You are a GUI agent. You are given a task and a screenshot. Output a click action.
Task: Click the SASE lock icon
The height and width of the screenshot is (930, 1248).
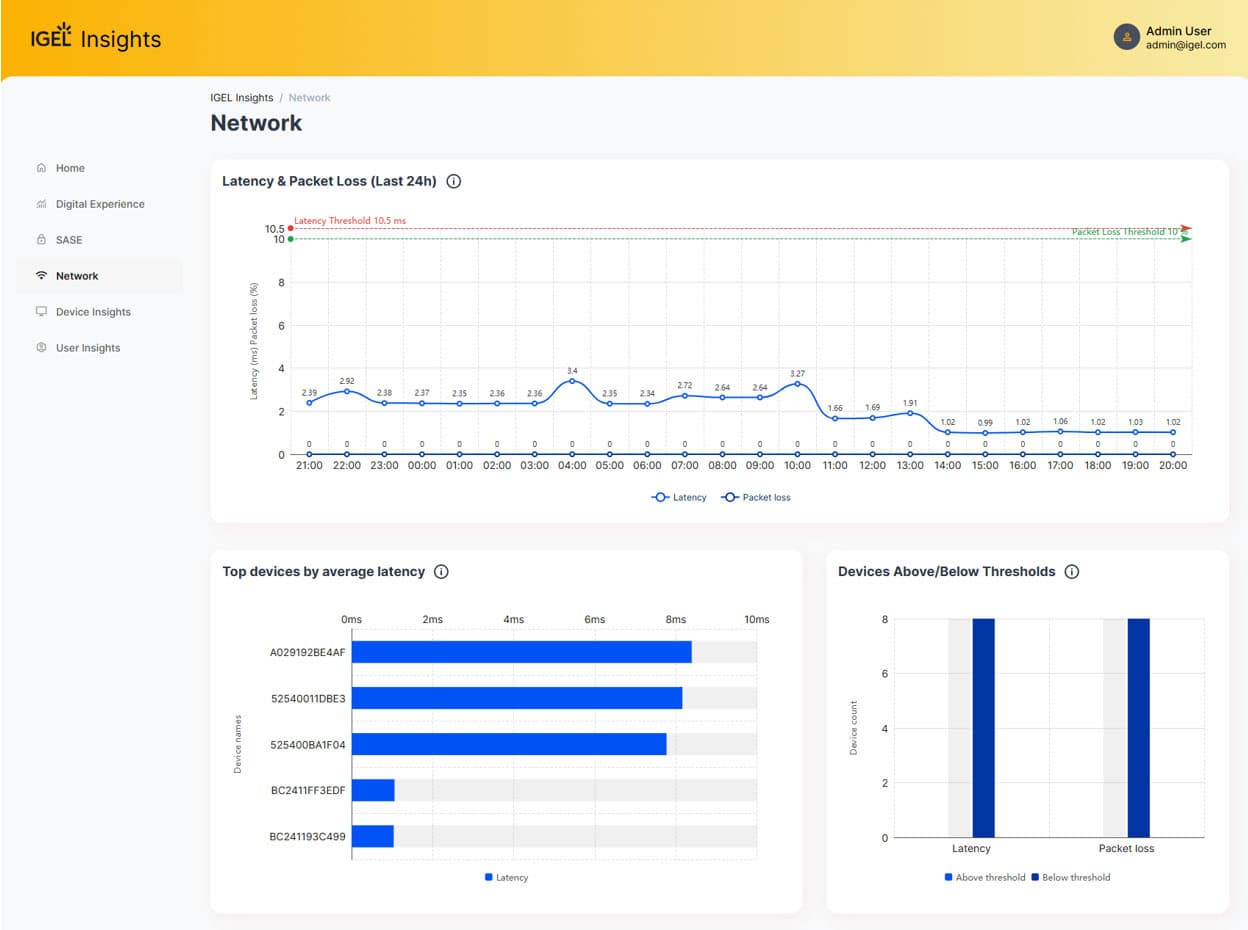(41, 240)
